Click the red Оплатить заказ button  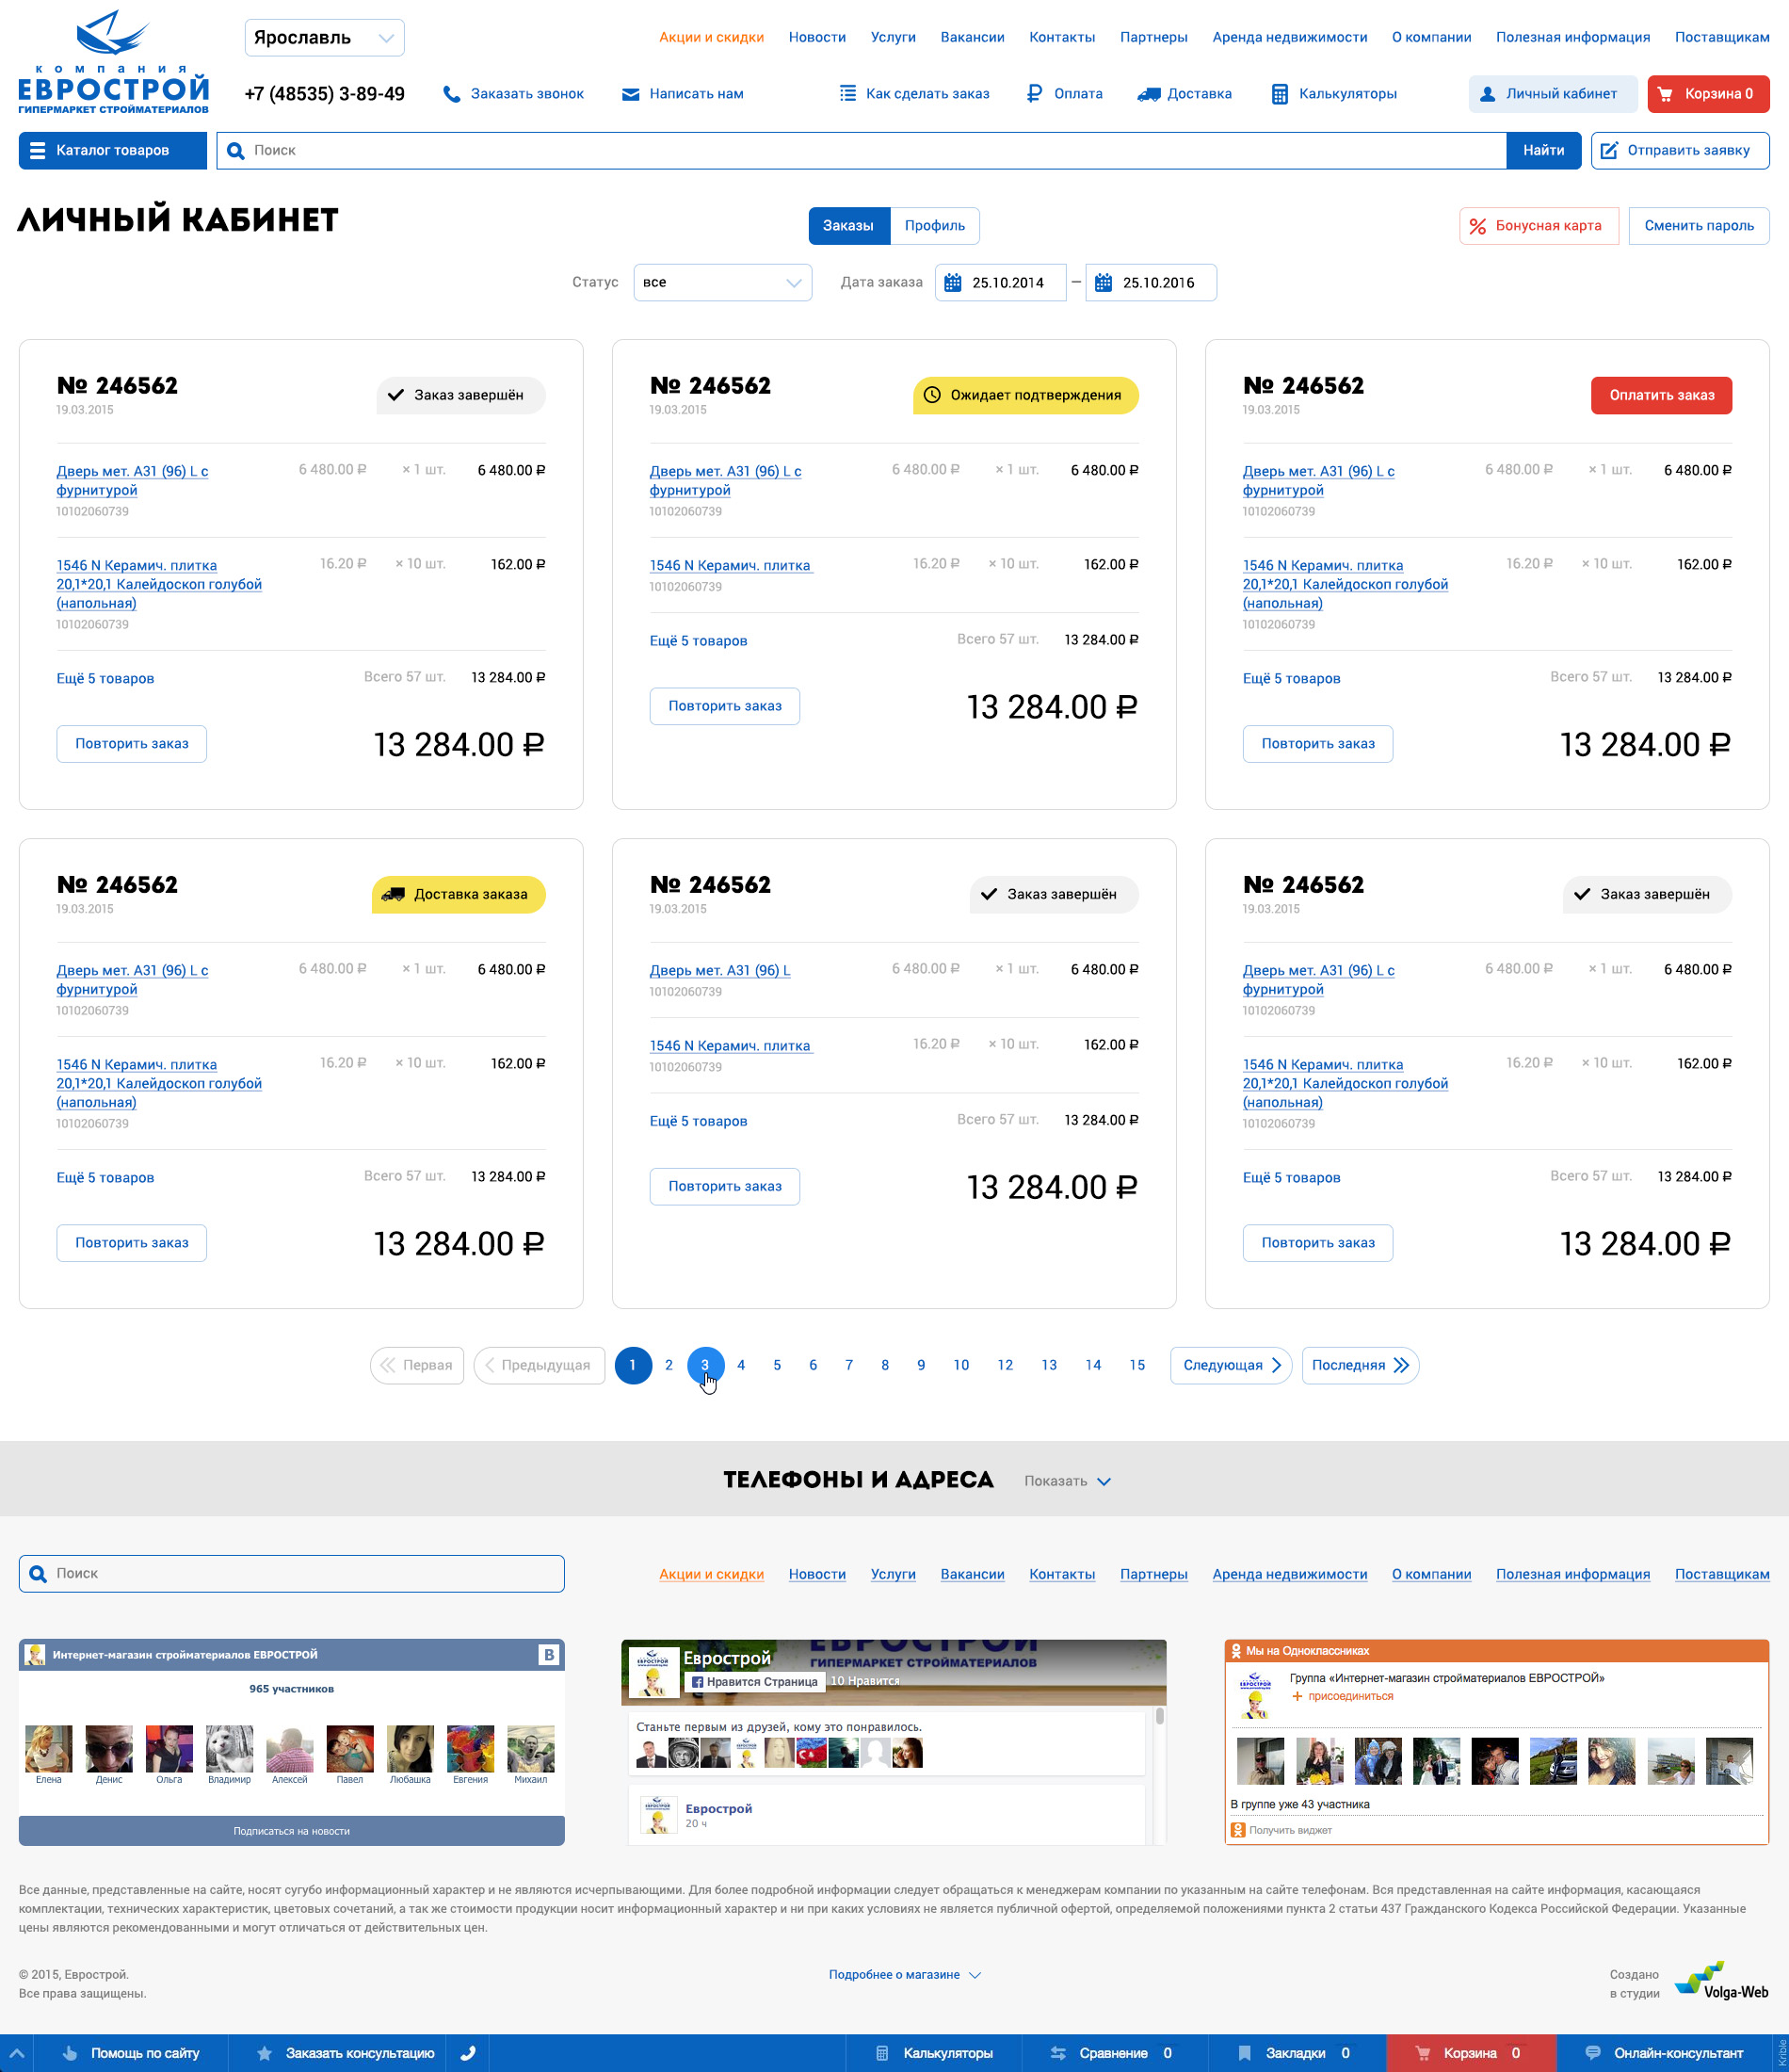click(1661, 395)
